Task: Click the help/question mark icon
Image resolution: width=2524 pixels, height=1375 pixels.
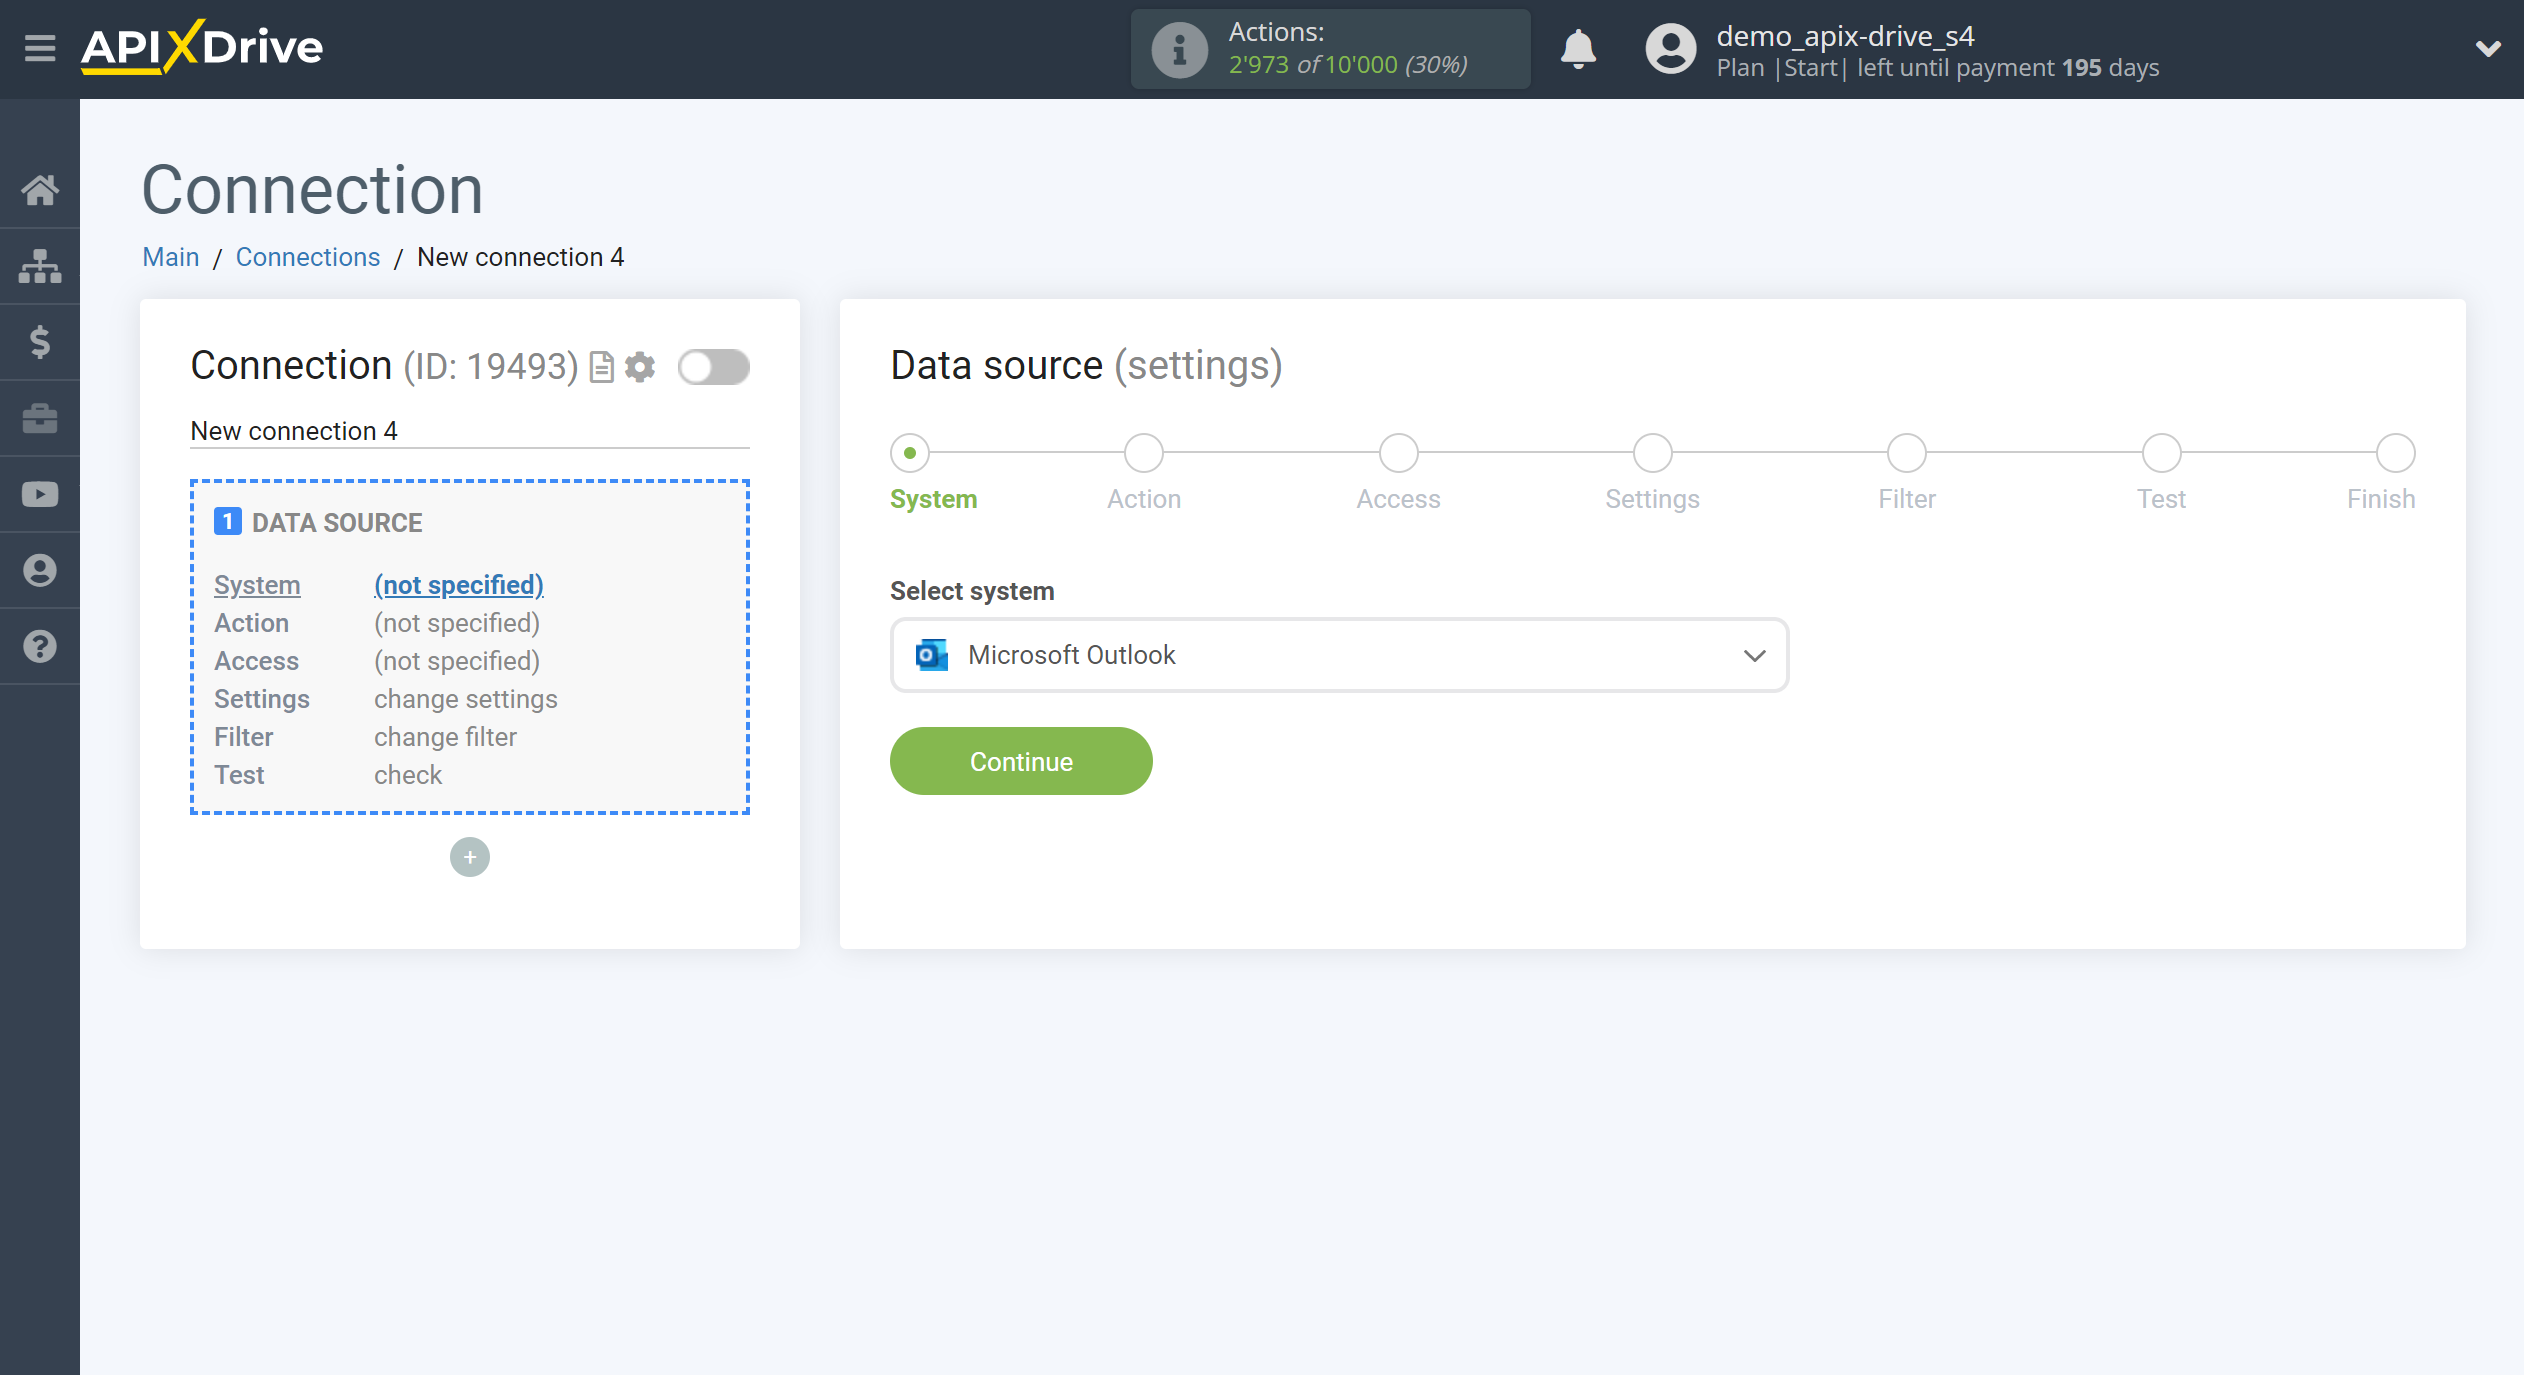Action: (x=41, y=647)
